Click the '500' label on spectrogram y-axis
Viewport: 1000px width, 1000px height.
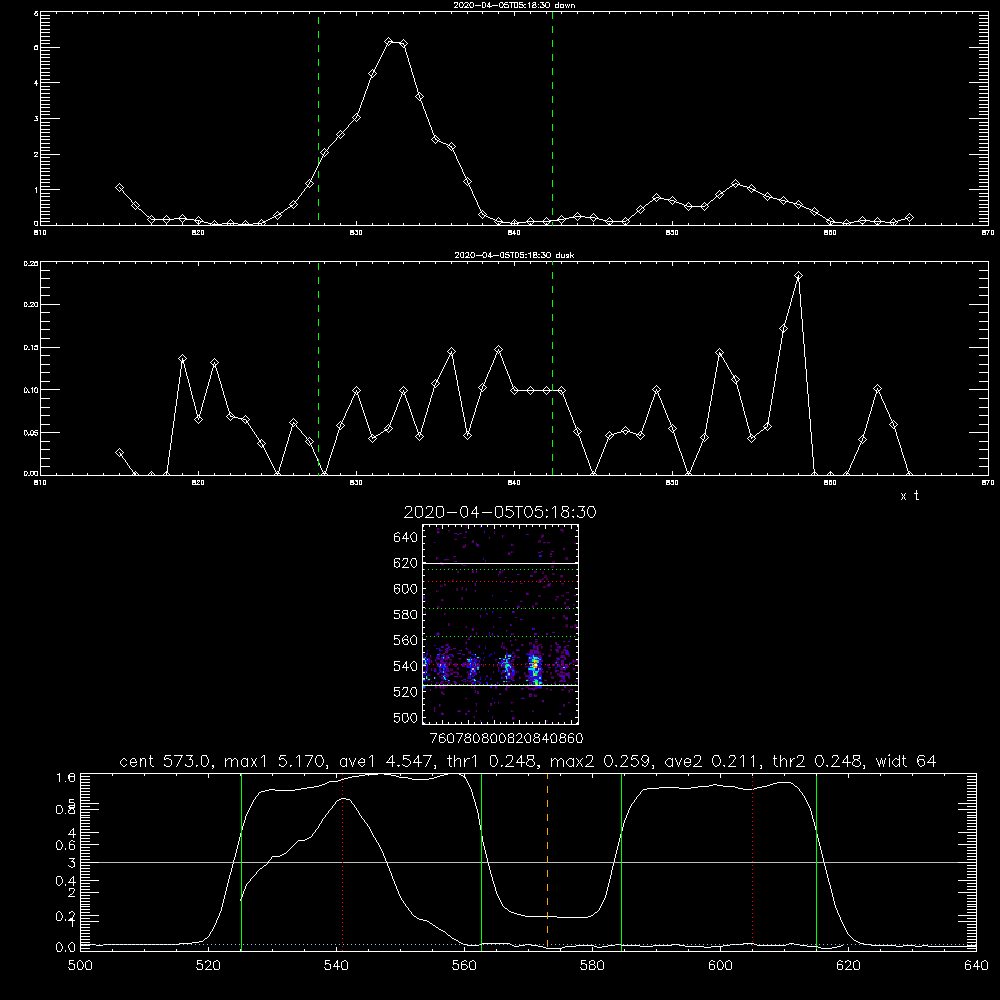point(405,717)
